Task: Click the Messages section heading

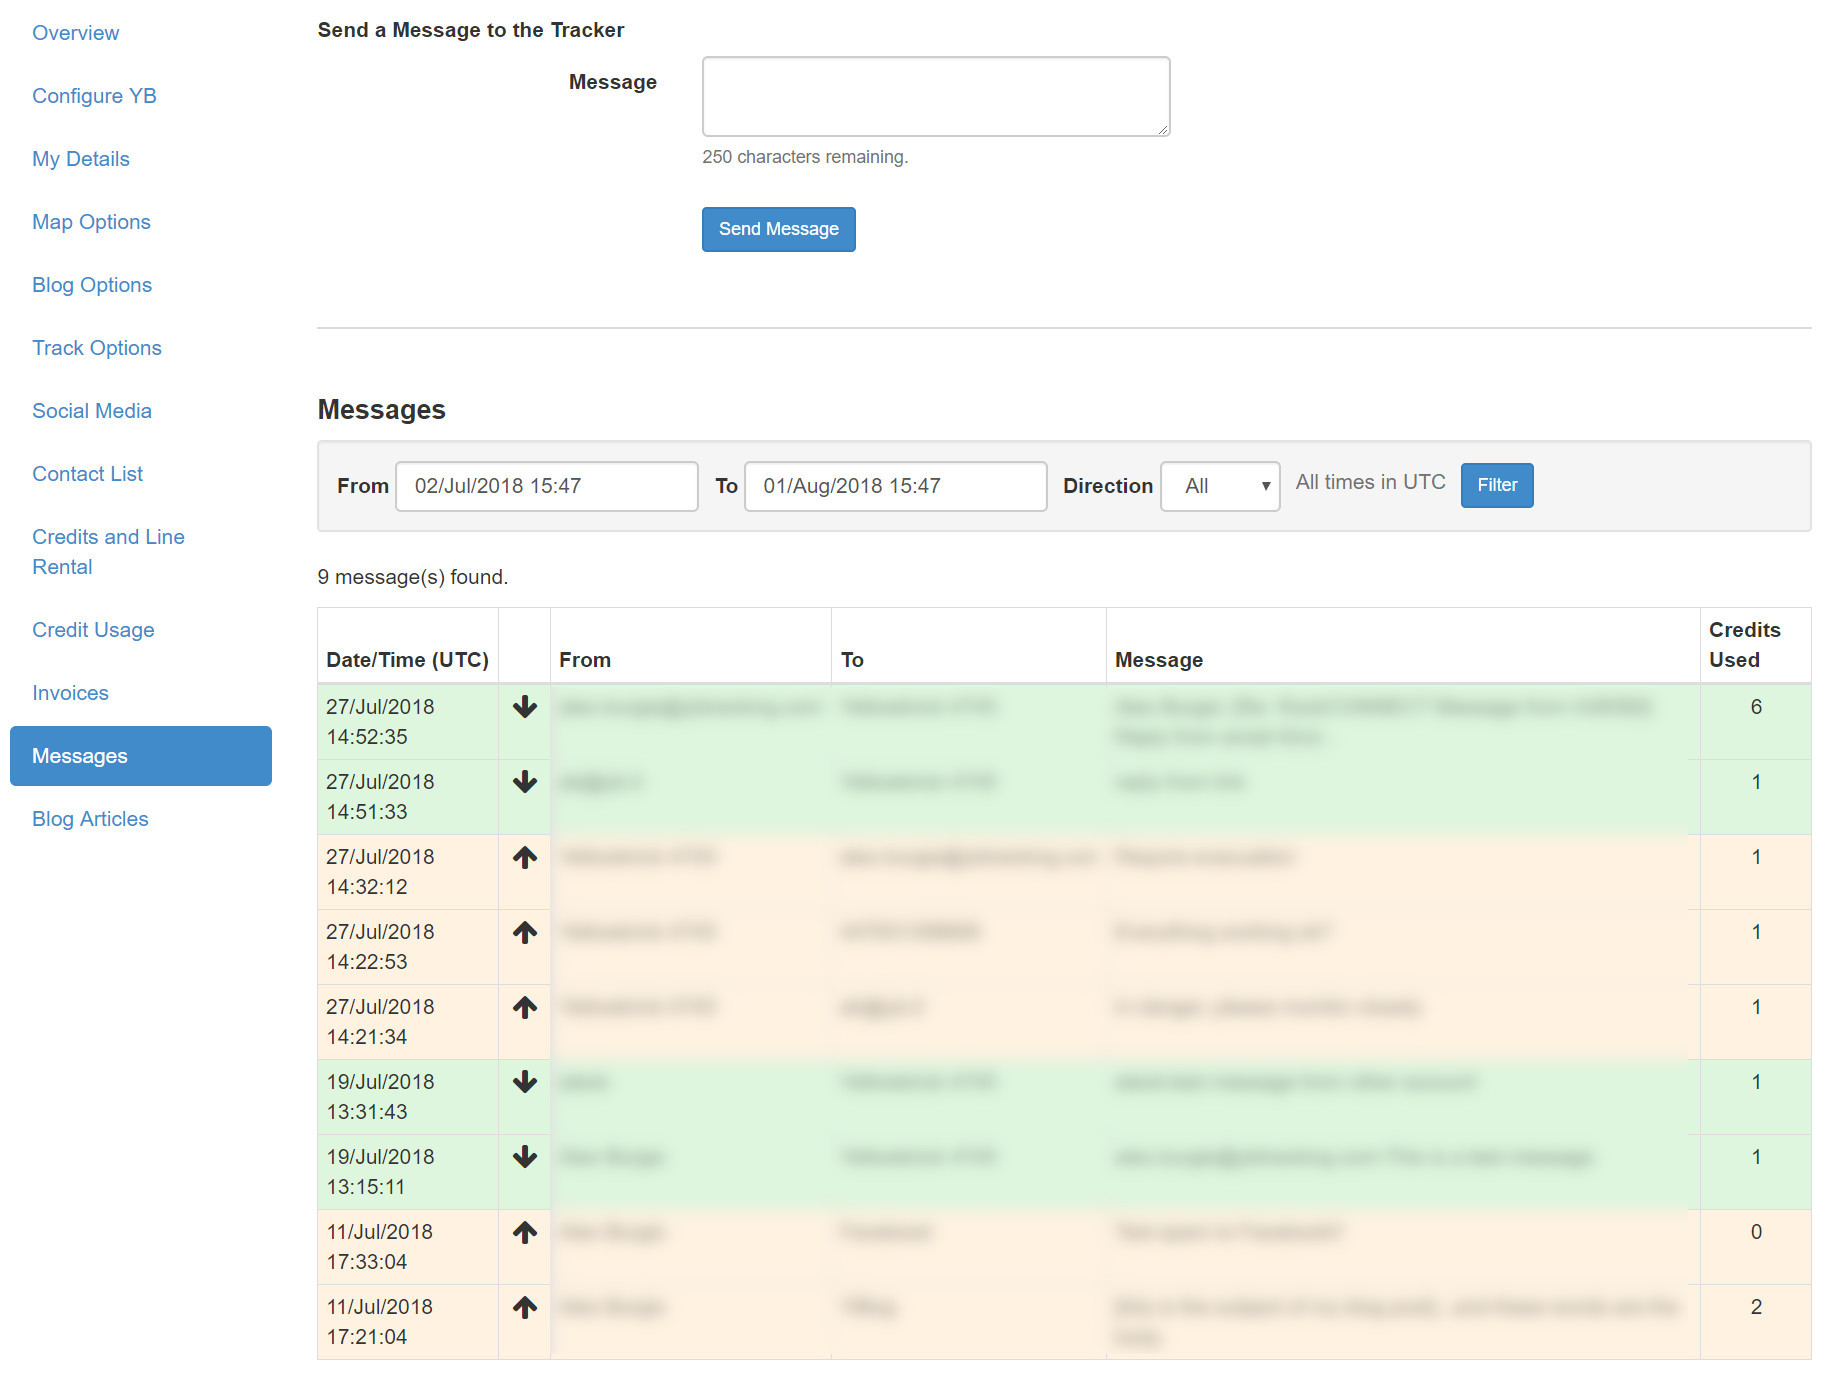Action: click(x=382, y=410)
